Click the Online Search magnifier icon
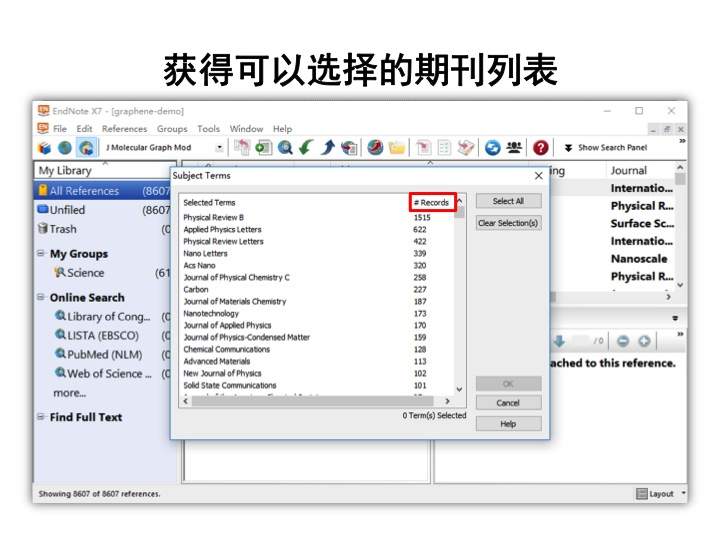Screen dimensions: 720x540 [x=285, y=147]
